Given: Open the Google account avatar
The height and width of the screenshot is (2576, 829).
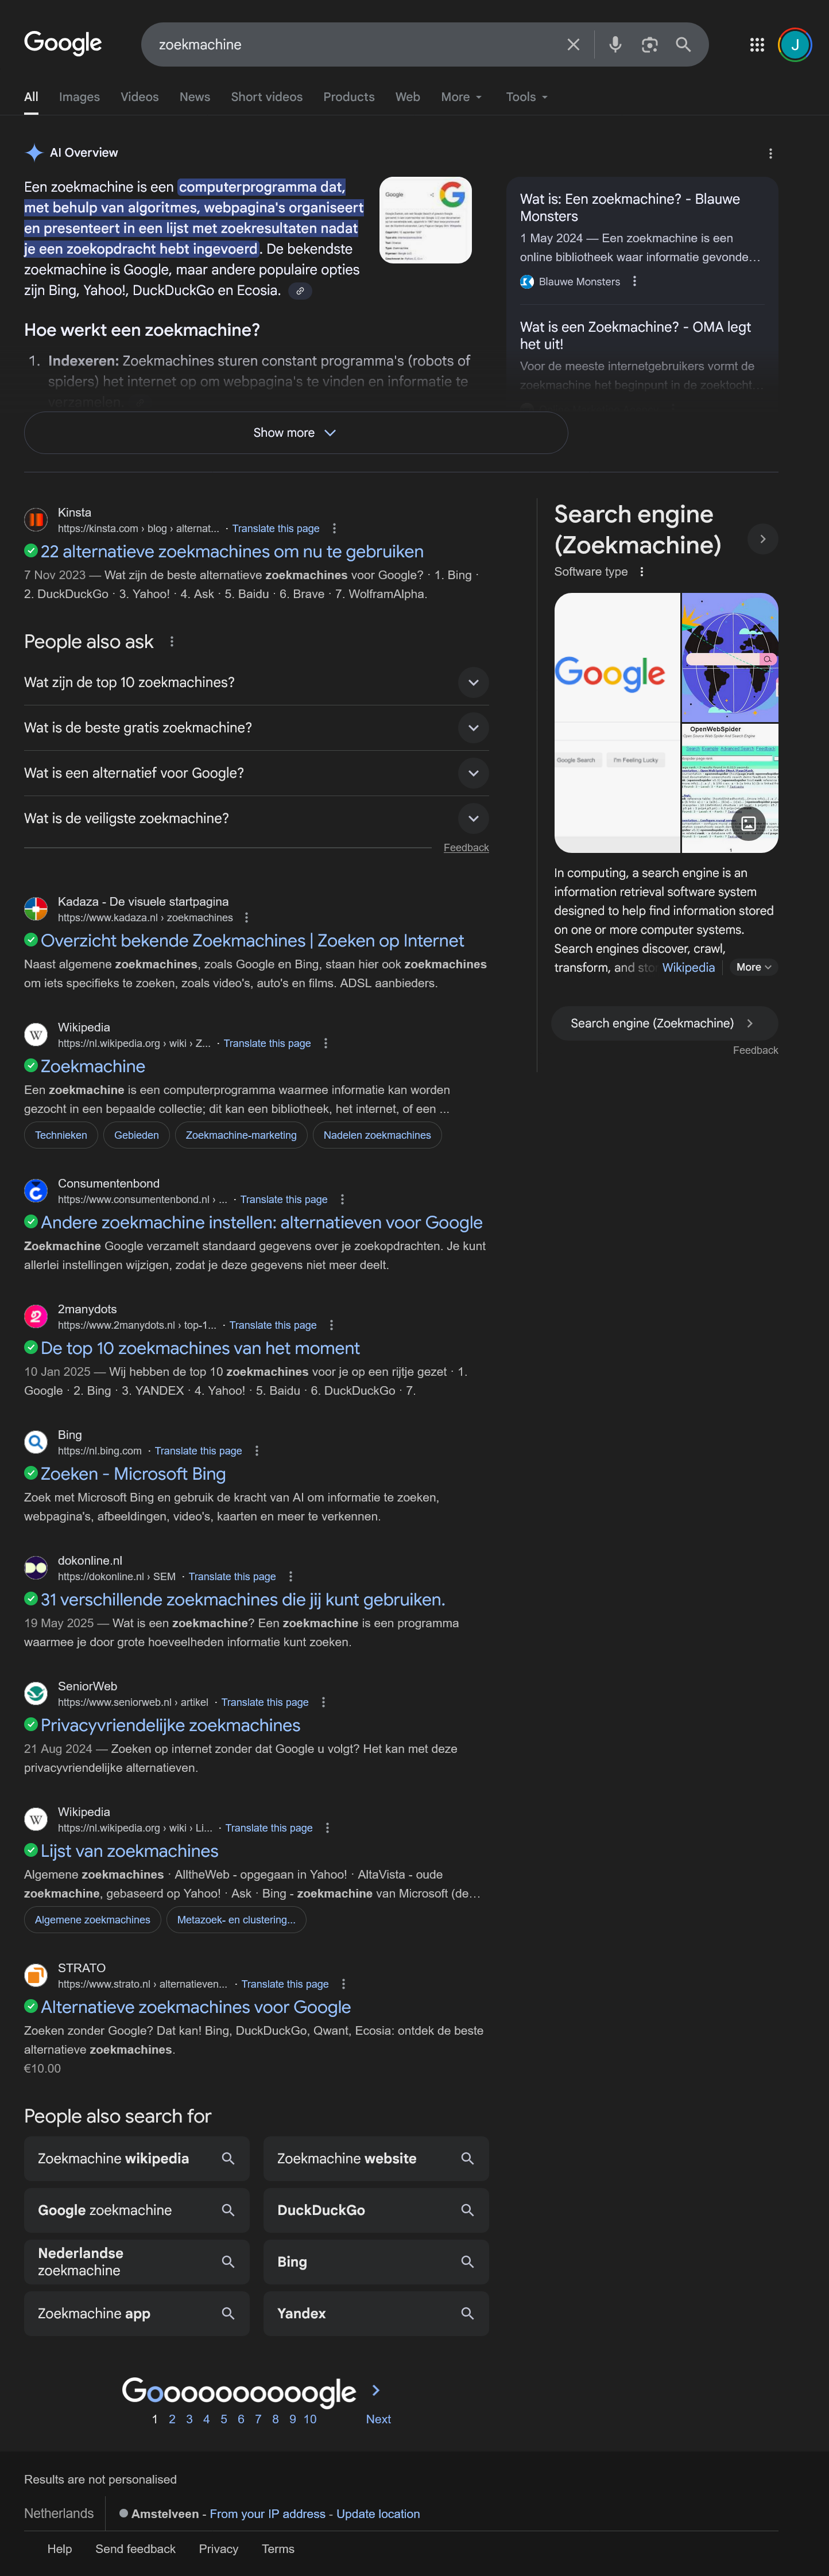Looking at the screenshot, I should tap(795, 45).
